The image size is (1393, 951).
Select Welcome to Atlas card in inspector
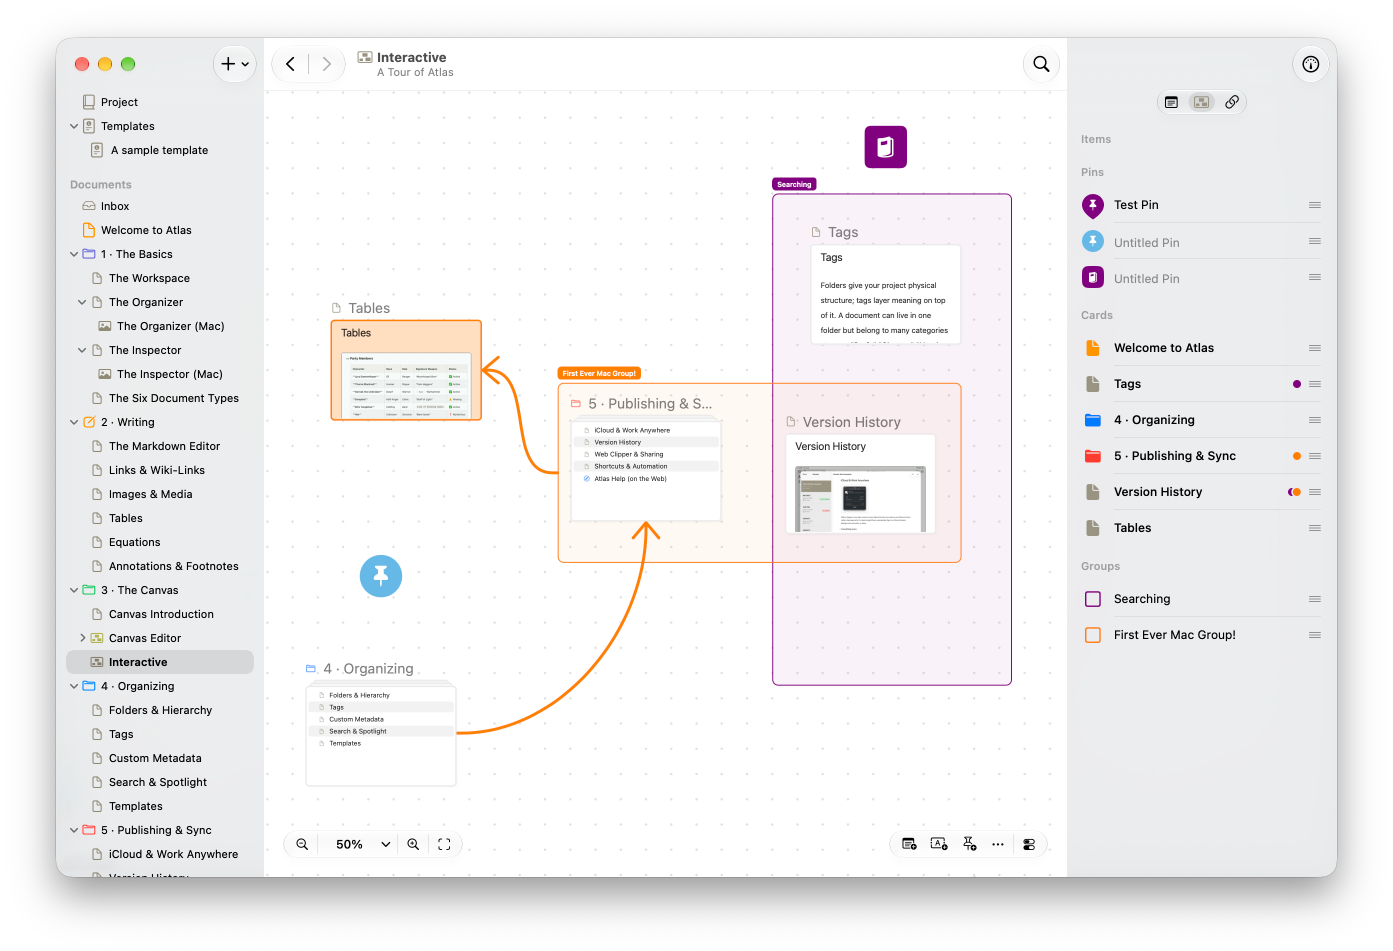pyautogui.click(x=1201, y=348)
